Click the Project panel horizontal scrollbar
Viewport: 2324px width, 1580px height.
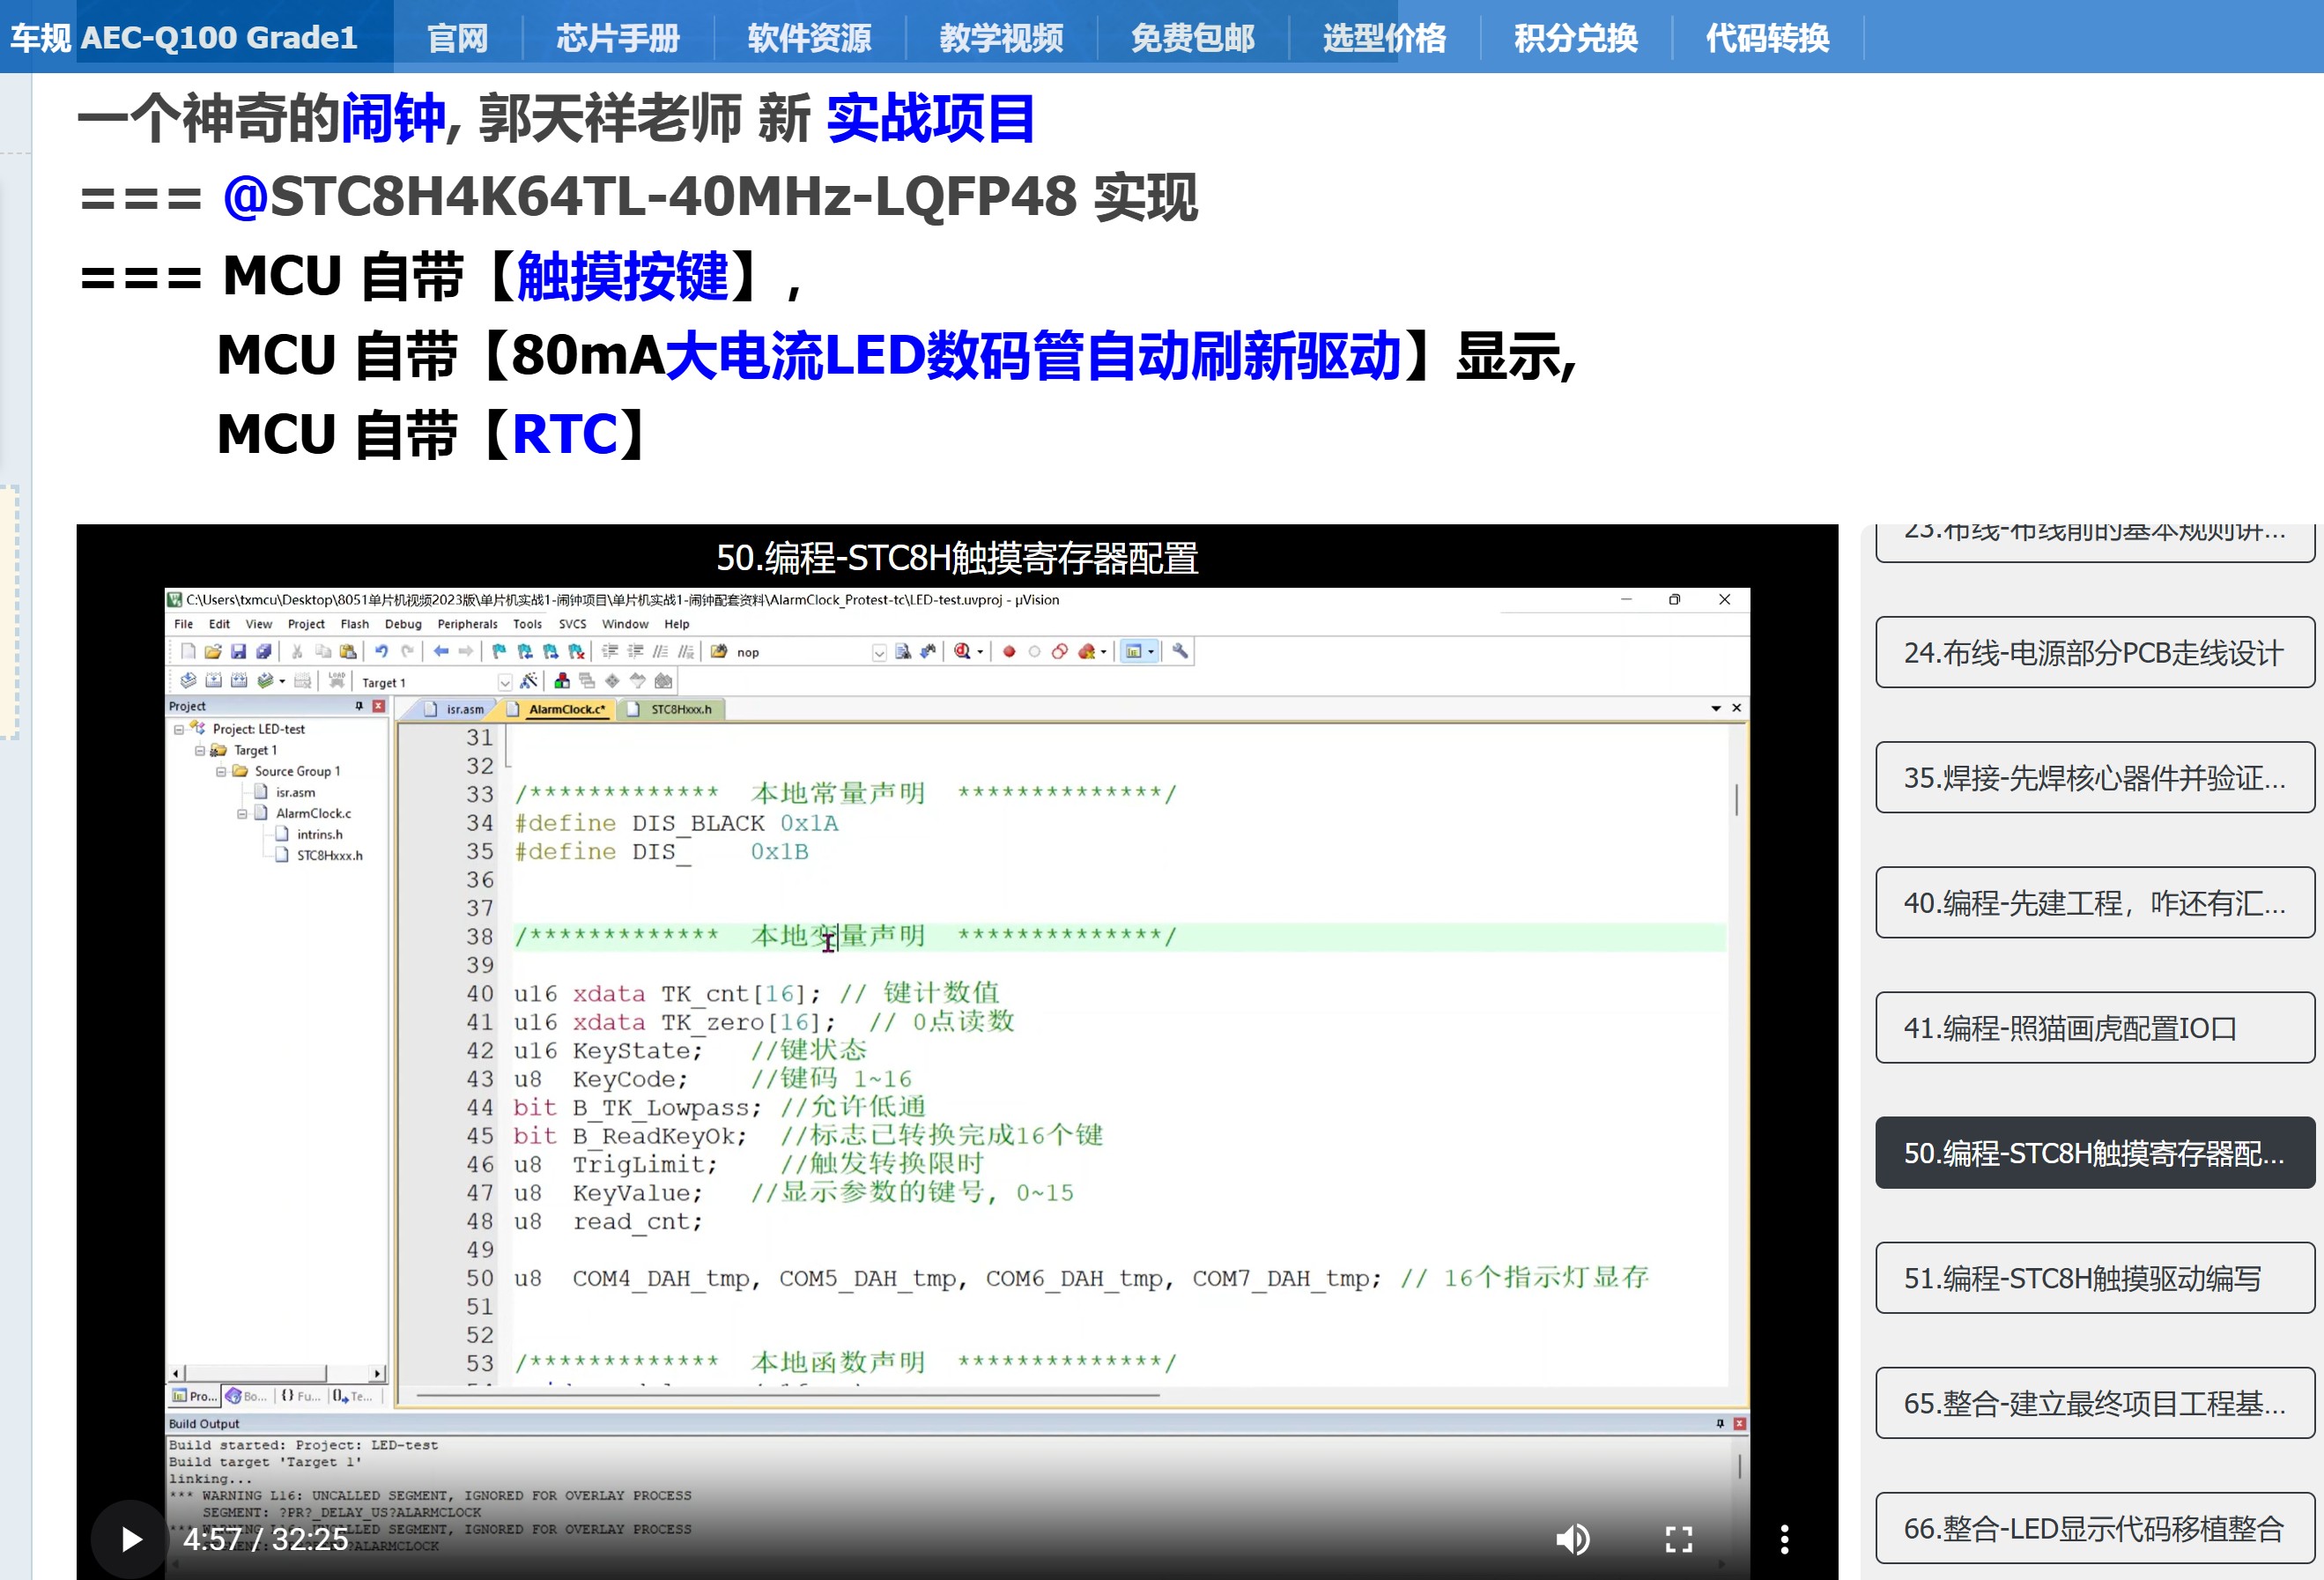point(278,1374)
